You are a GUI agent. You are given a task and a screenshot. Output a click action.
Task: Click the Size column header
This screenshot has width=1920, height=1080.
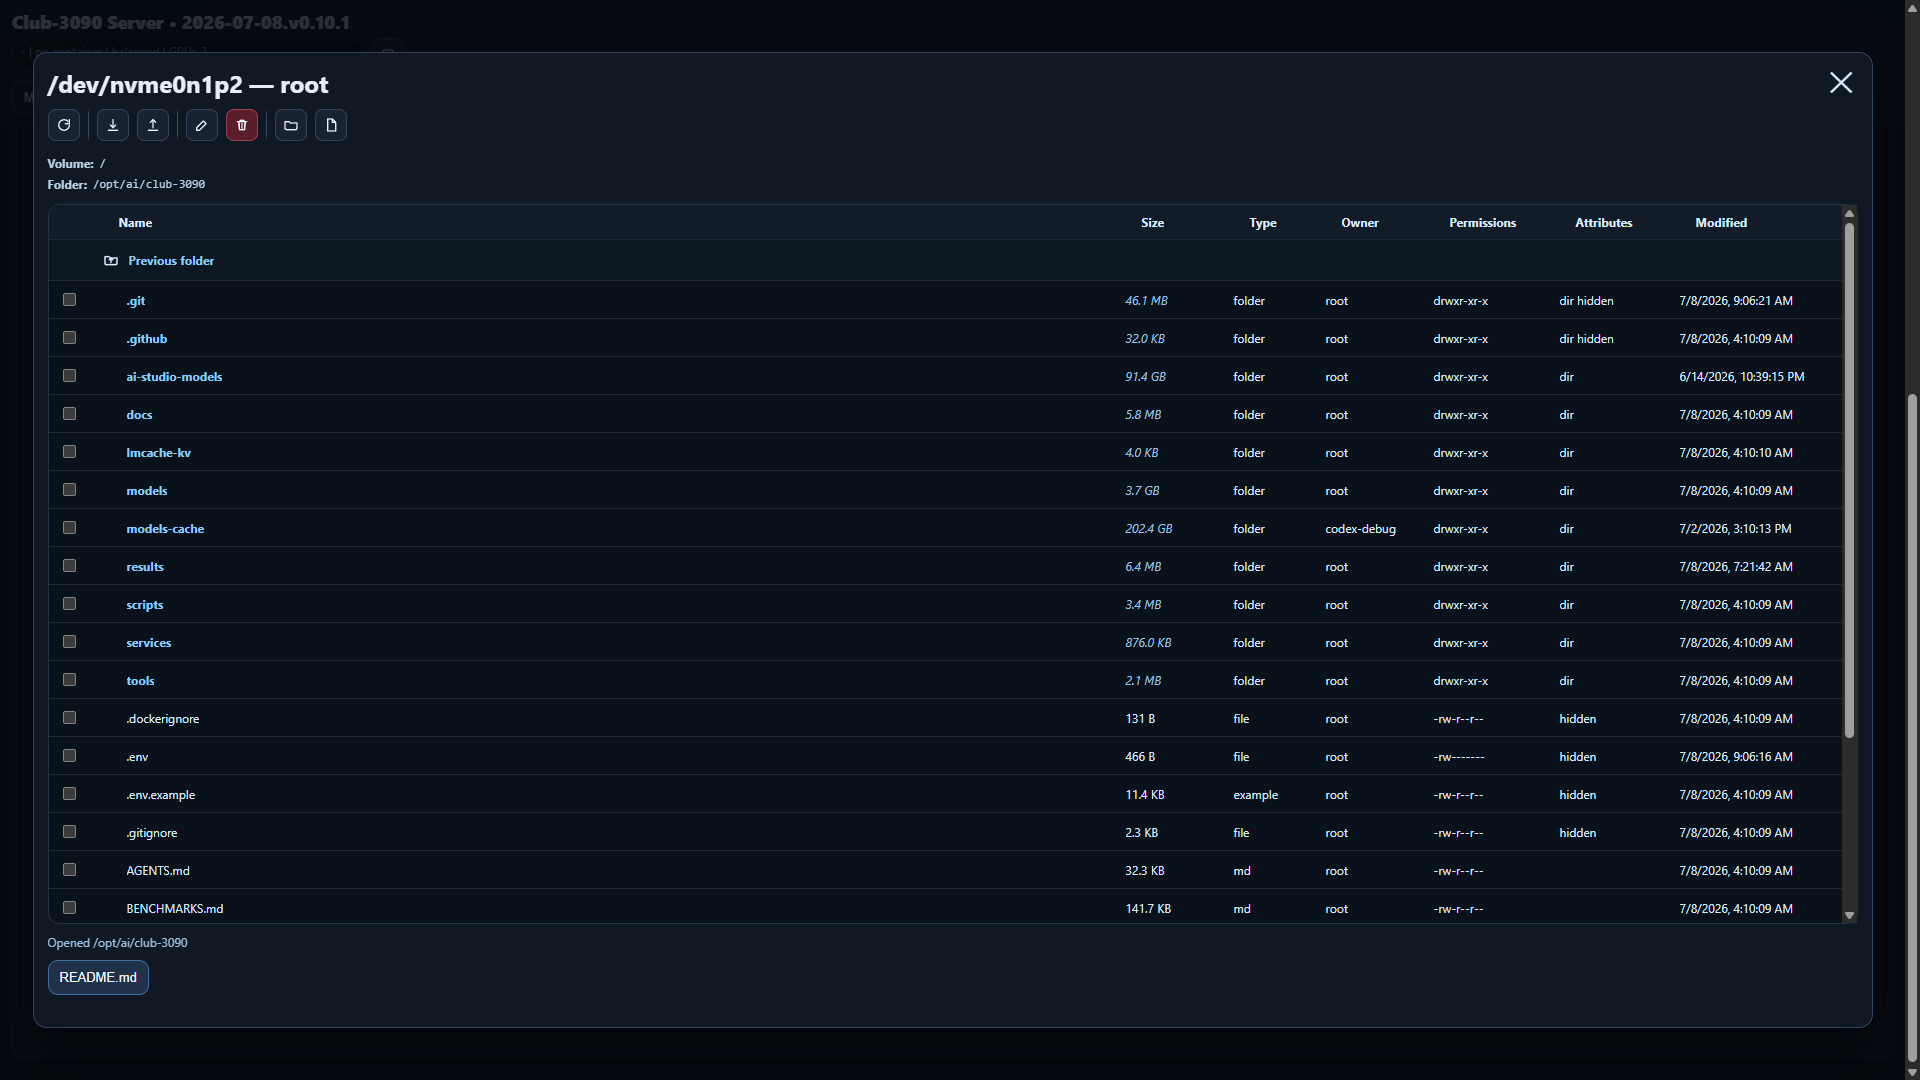[x=1152, y=223]
